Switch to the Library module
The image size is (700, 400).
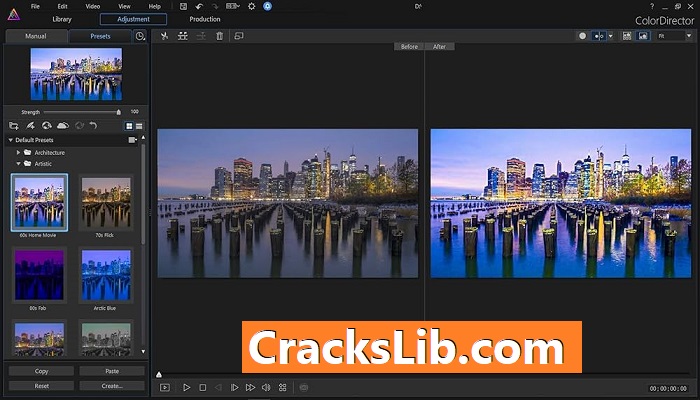(62, 19)
